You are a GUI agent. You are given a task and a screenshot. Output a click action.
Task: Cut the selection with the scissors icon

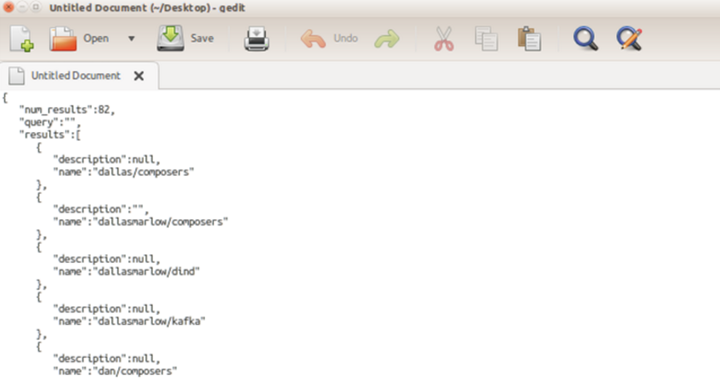(444, 39)
